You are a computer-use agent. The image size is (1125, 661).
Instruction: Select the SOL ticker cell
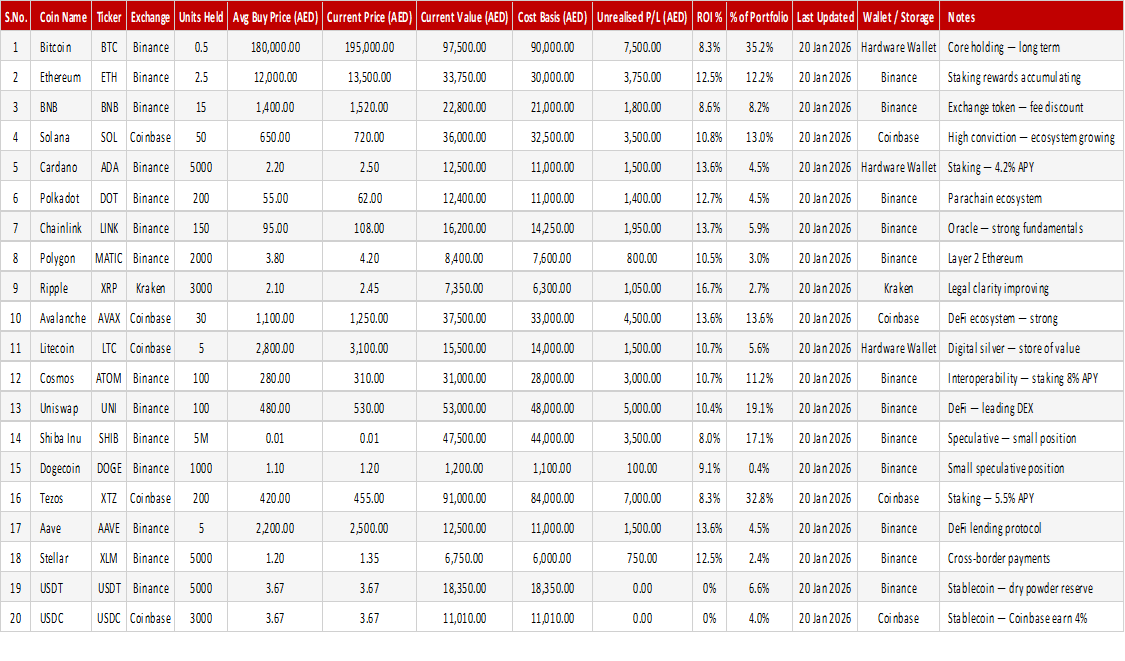pyautogui.click(x=109, y=137)
